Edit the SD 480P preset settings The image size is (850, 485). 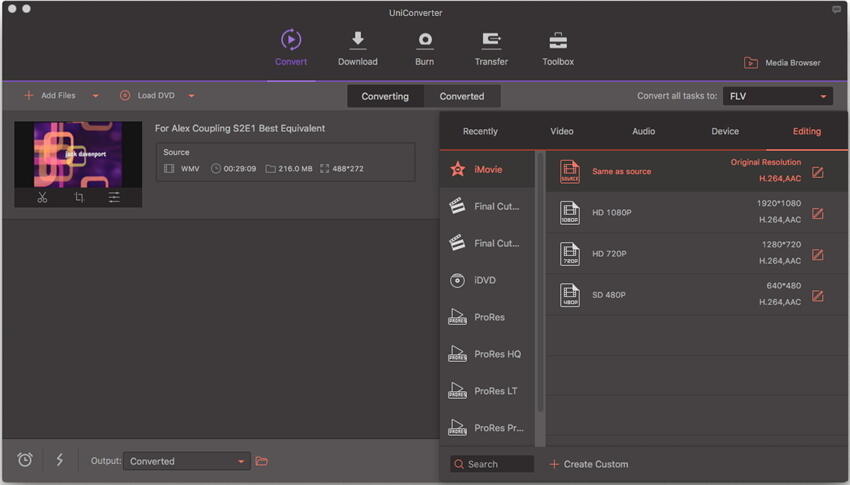click(817, 296)
